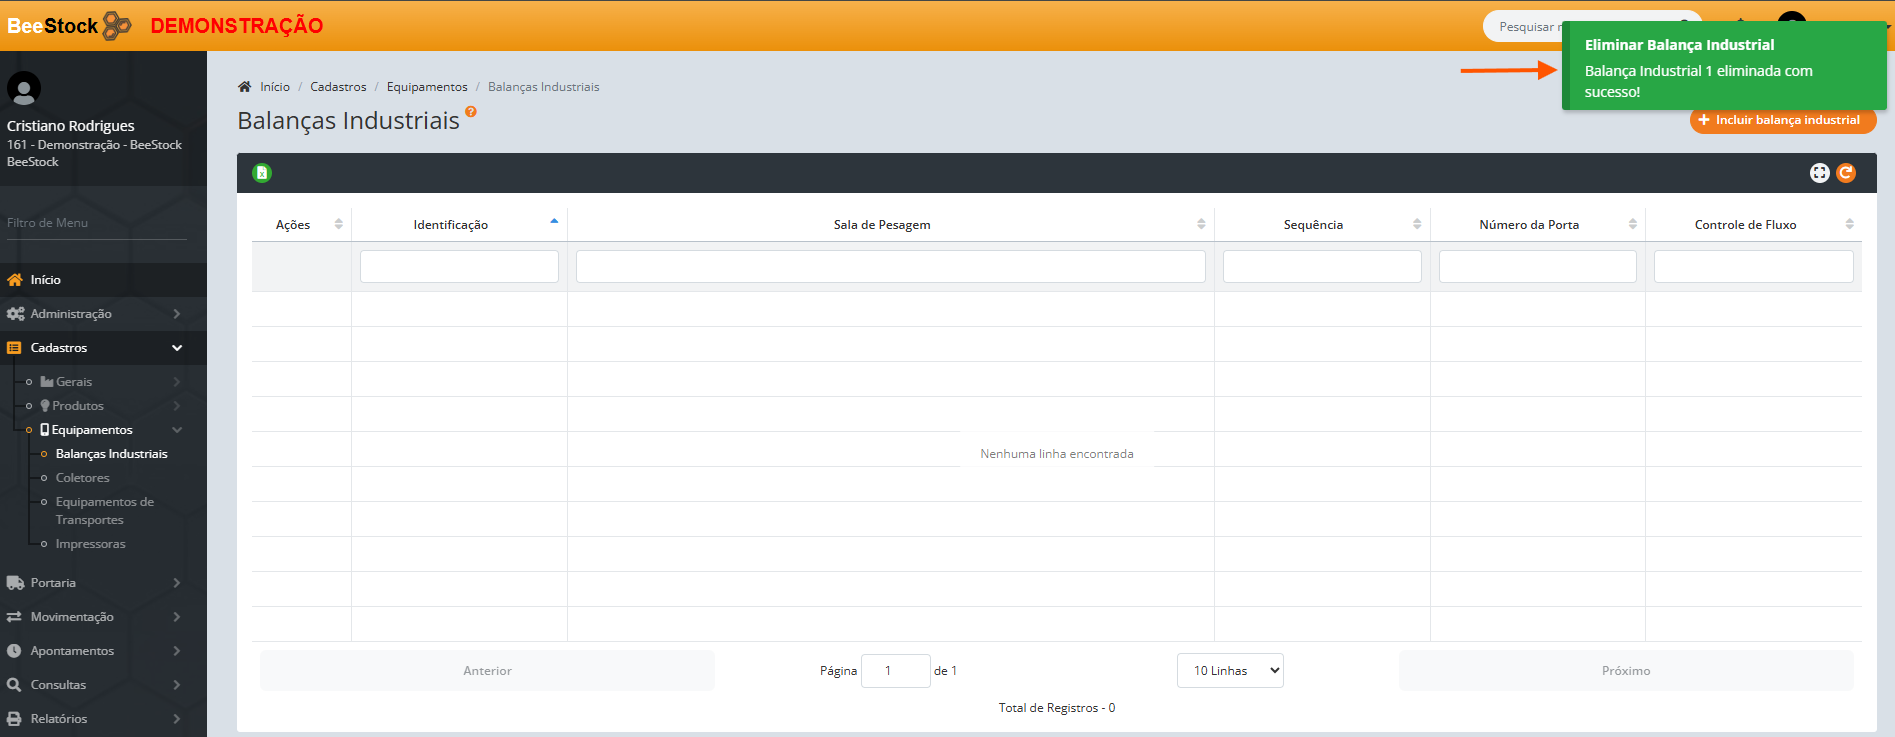Click the help question mark beside title

pyautogui.click(x=471, y=112)
